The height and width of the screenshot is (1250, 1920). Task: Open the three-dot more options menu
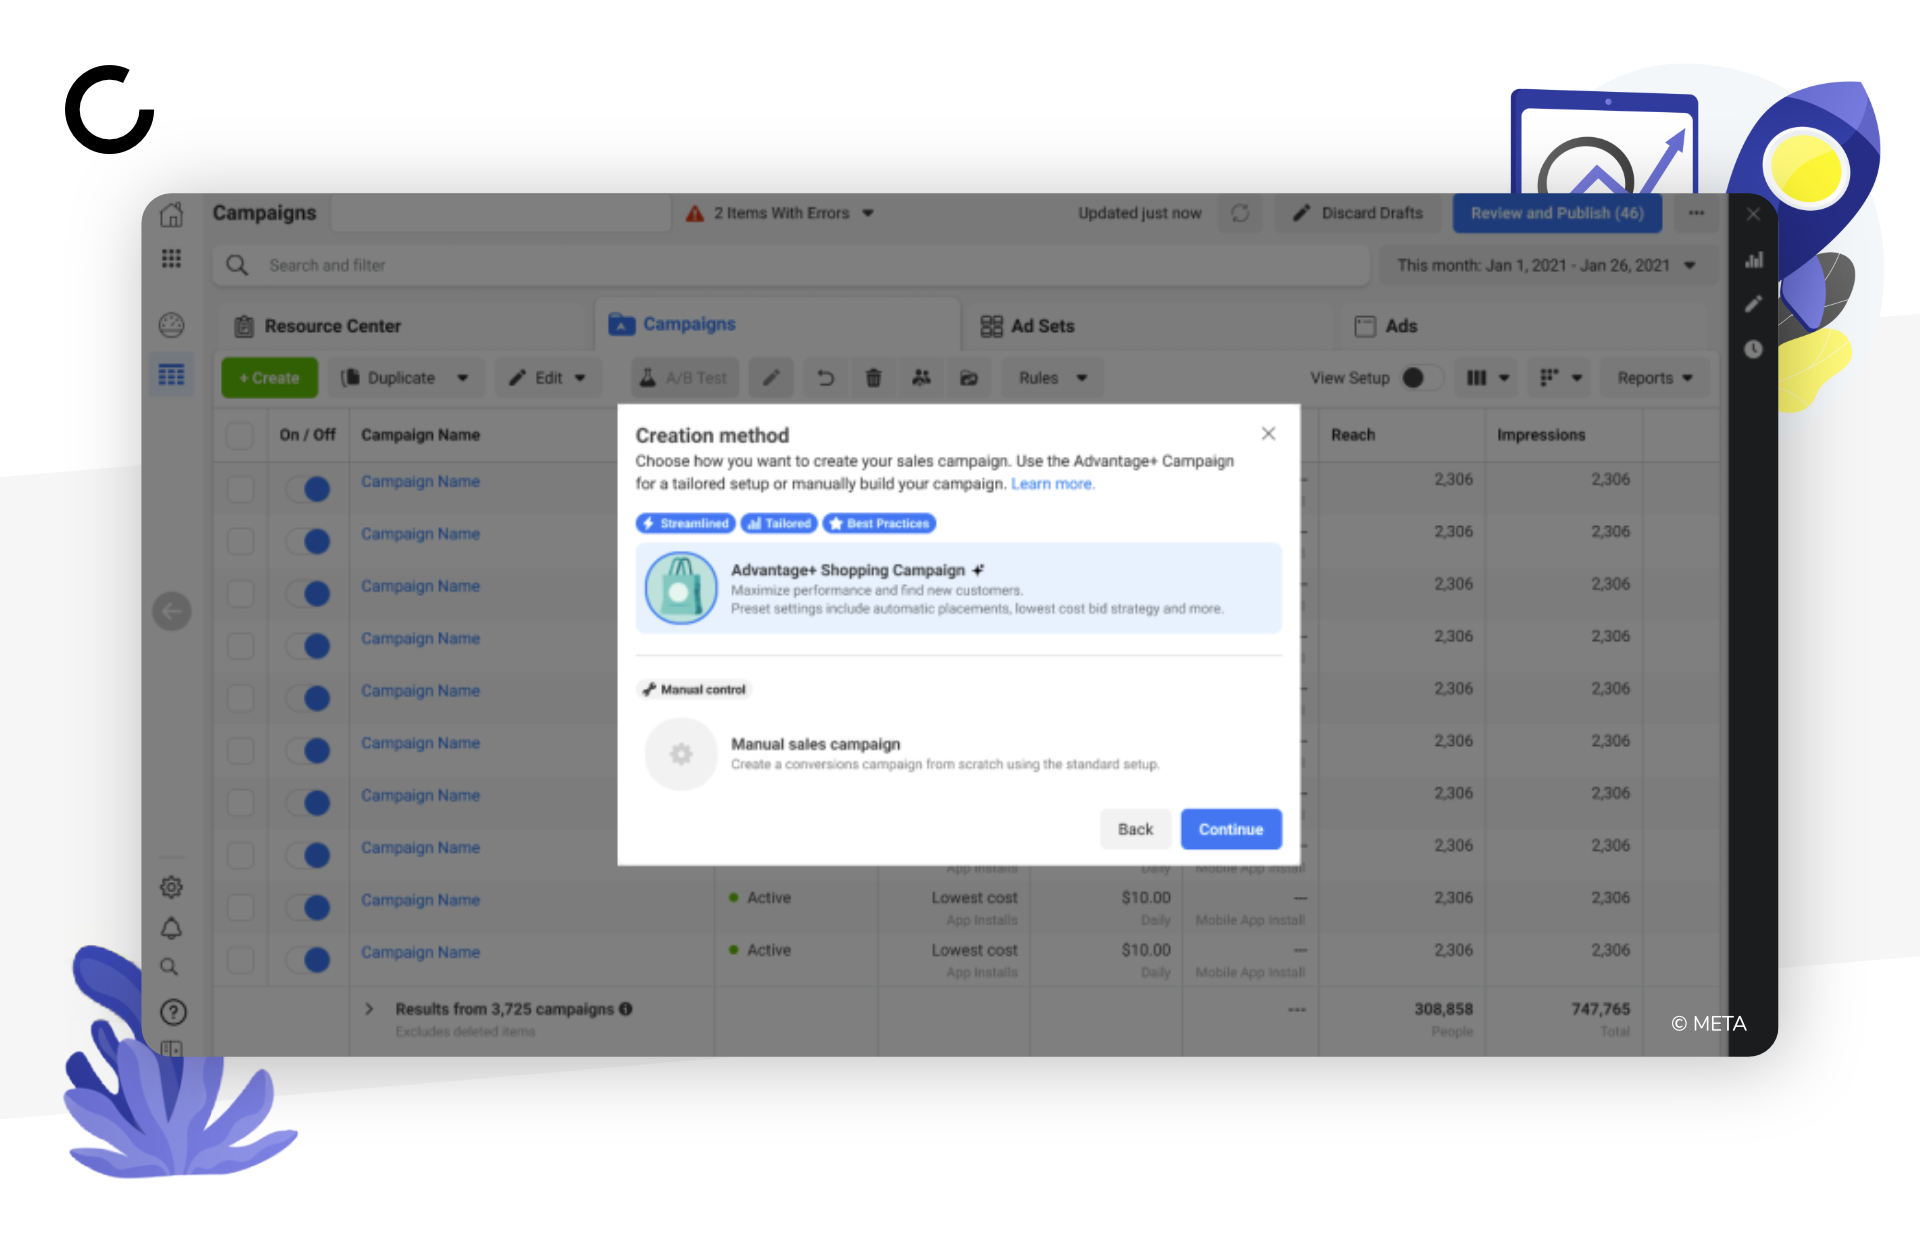[x=1697, y=213]
